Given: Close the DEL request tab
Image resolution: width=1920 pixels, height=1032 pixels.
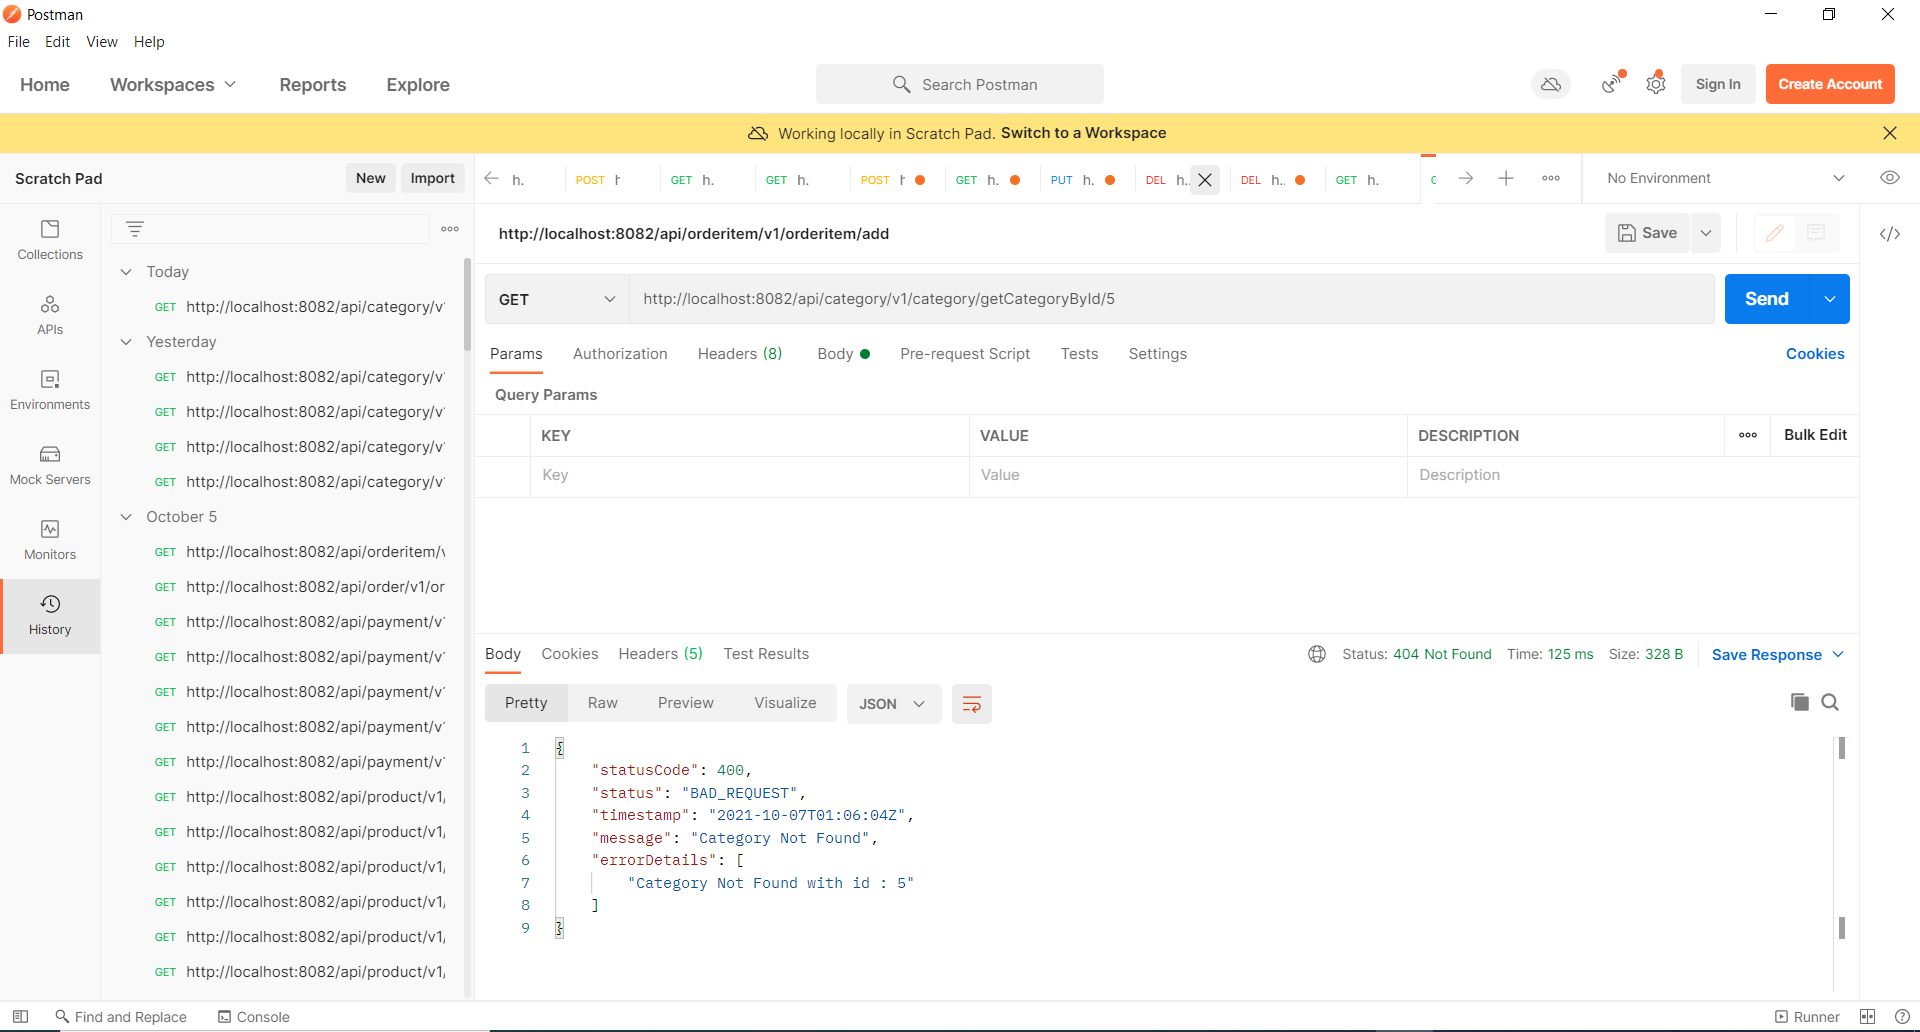Looking at the screenshot, I should (1205, 180).
